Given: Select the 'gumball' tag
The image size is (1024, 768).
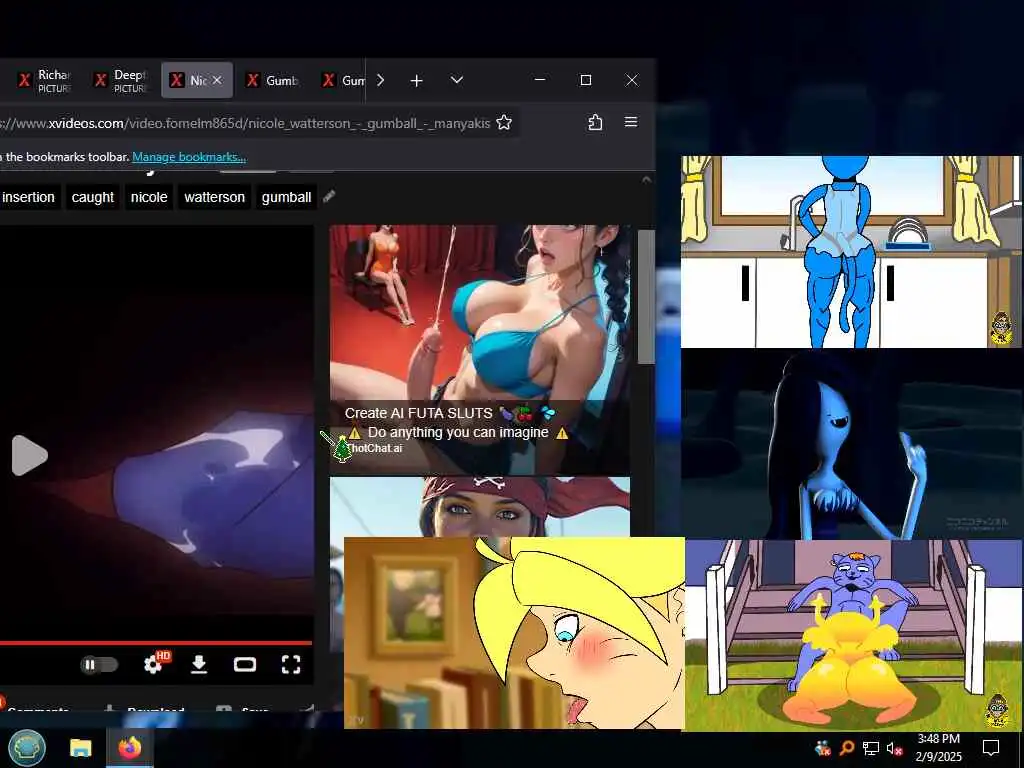Looking at the screenshot, I should click(286, 197).
